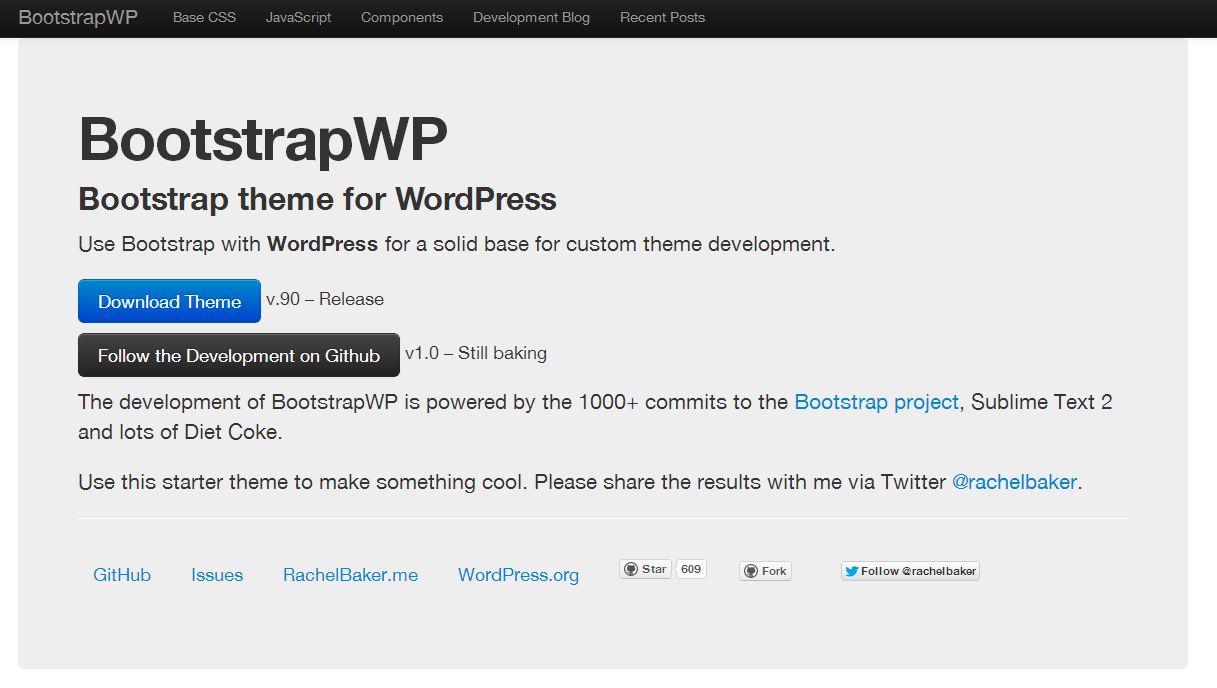Click the 'v1.0 – Still baking' text

[x=476, y=353]
